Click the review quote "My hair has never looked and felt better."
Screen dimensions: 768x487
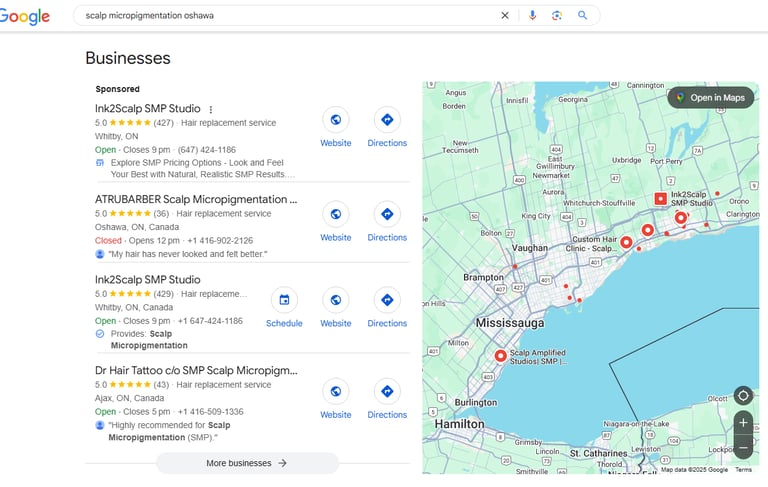pyautogui.click(x=188, y=254)
